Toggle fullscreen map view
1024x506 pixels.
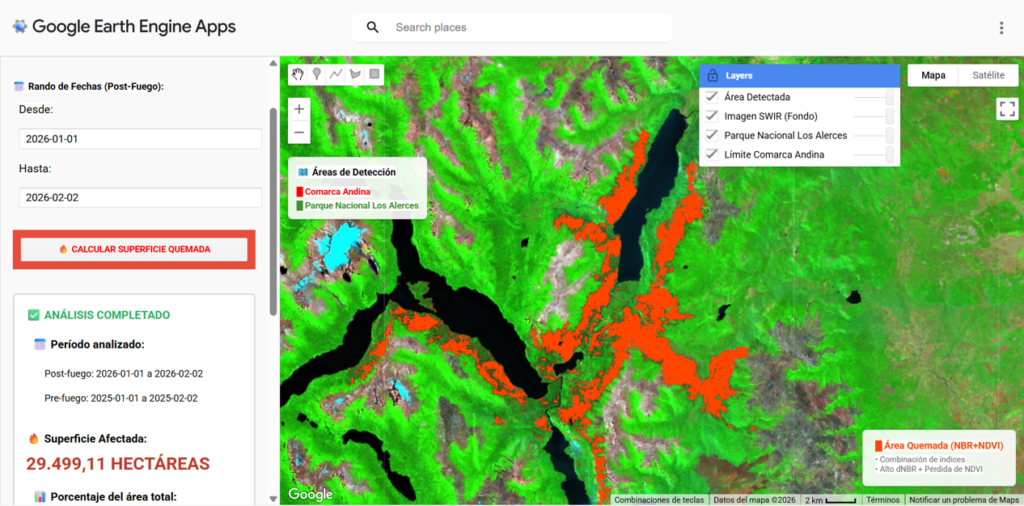[1006, 109]
